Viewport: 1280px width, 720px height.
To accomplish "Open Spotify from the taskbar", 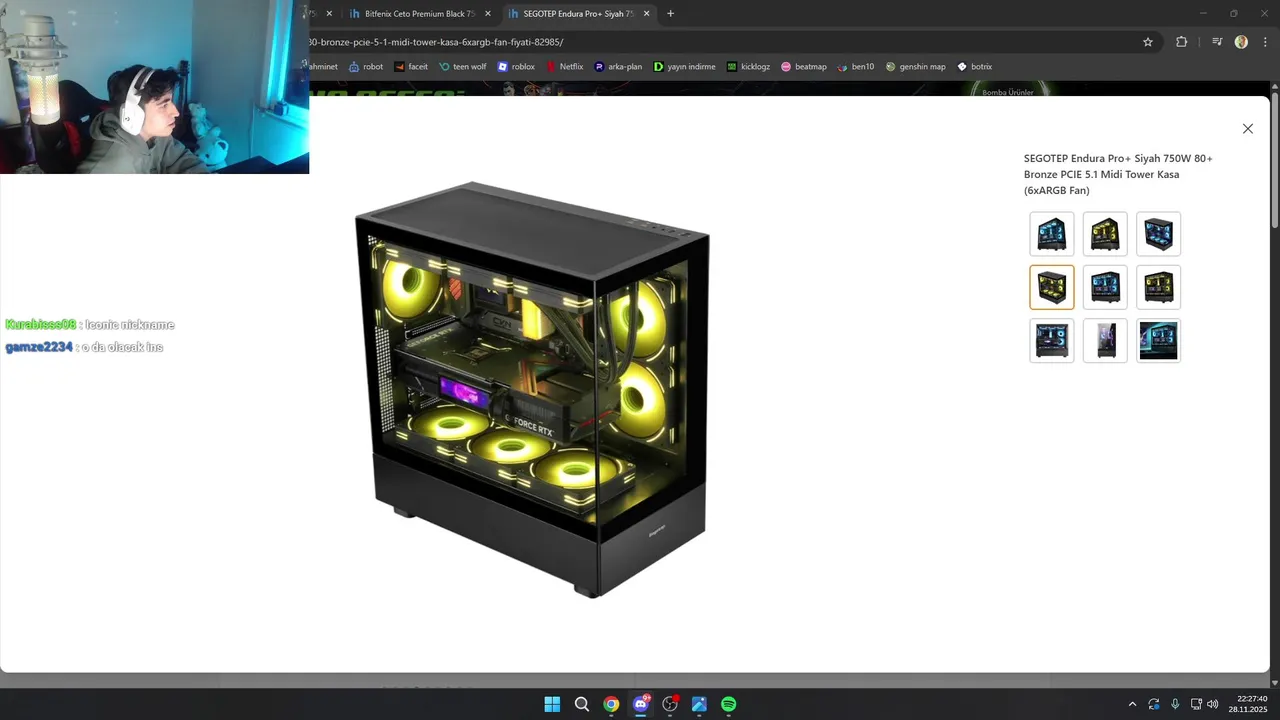I will (x=729, y=704).
